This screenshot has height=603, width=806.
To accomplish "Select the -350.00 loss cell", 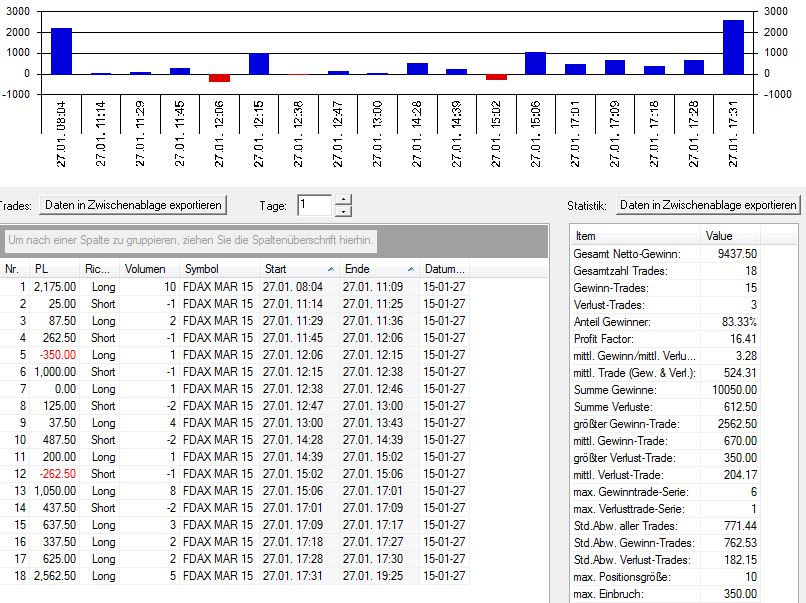I will (55, 355).
